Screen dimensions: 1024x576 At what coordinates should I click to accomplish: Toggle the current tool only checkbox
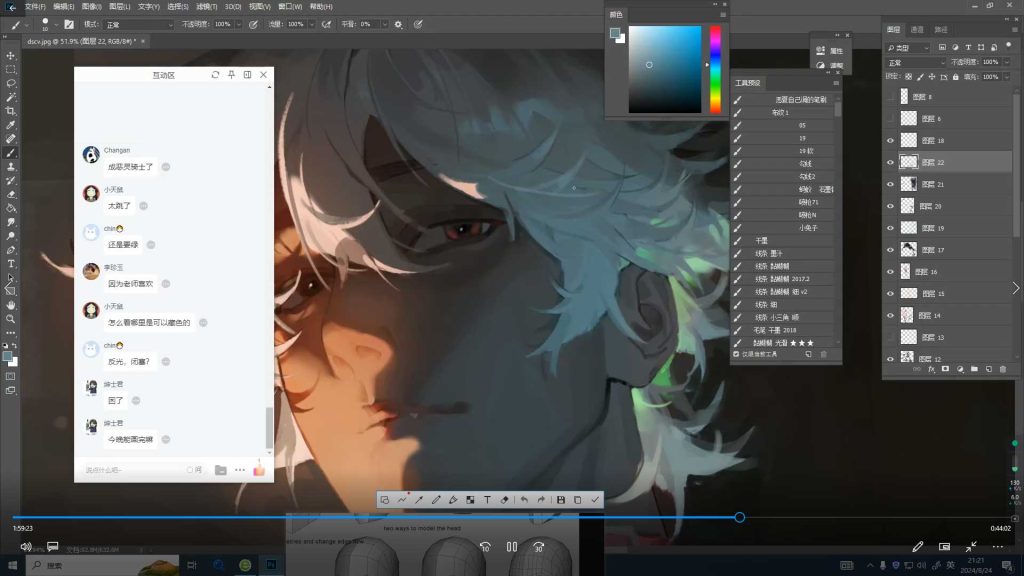(x=737, y=354)
